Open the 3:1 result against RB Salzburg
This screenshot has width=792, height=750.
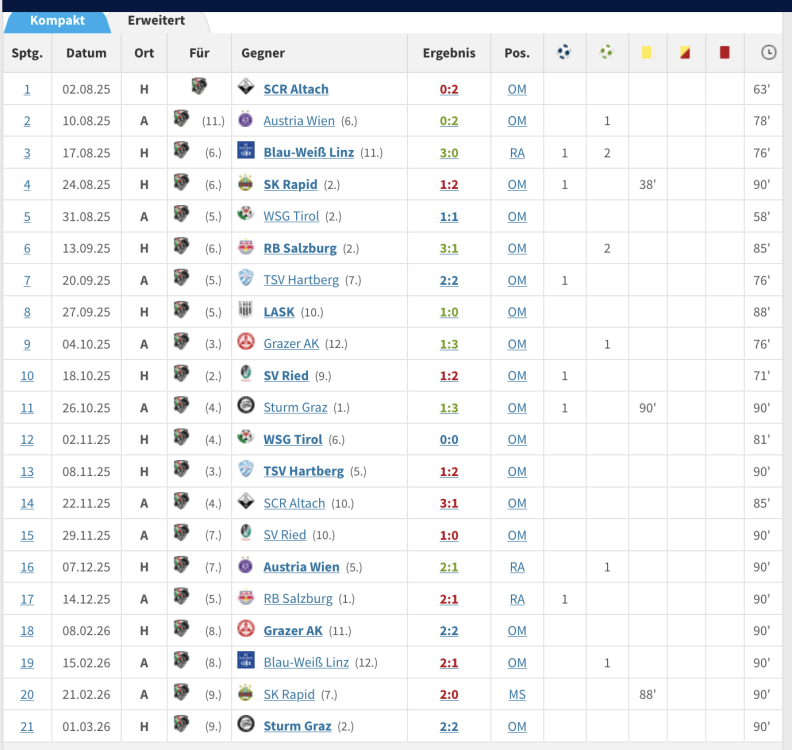[x=449, y=248]
